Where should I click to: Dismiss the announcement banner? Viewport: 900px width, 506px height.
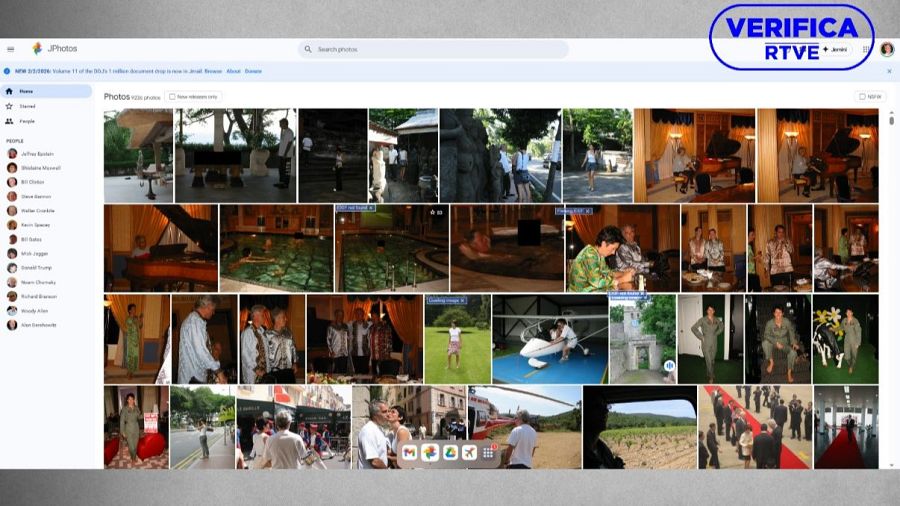pos(889,71)
